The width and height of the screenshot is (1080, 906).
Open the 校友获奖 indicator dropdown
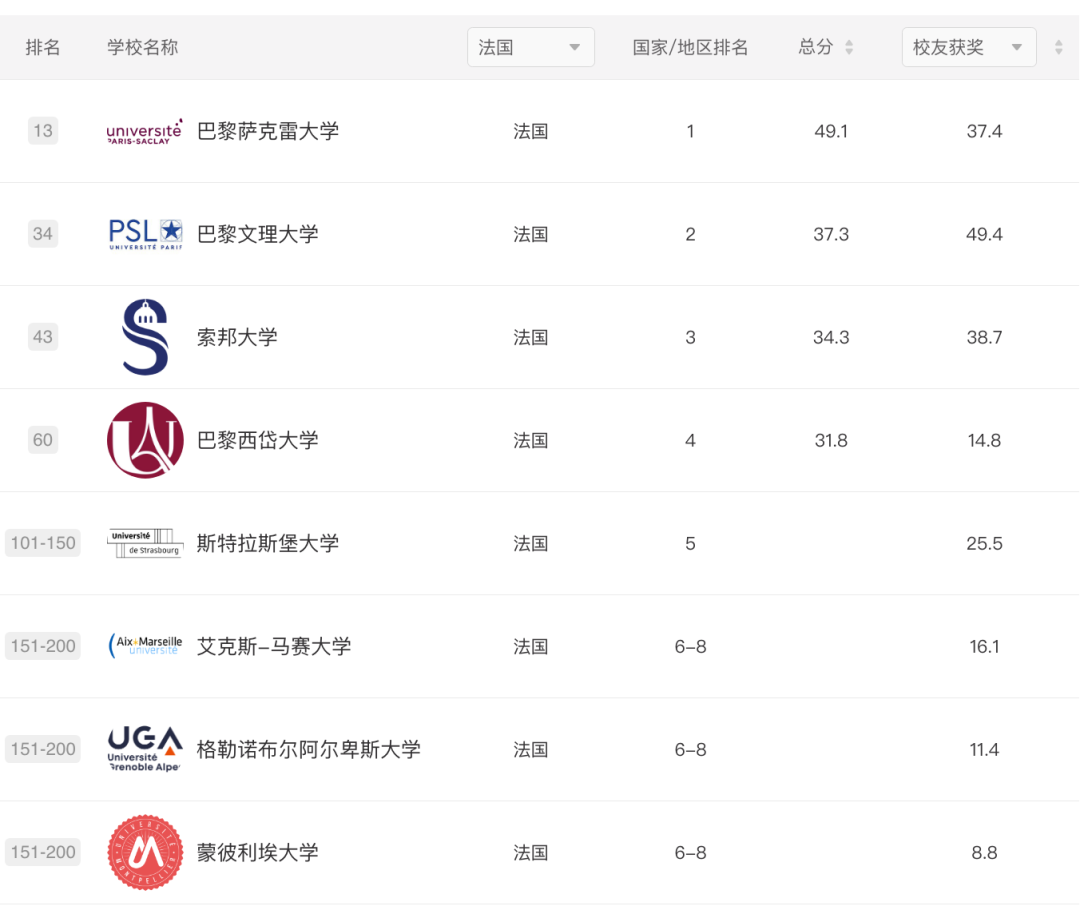click(x=968, y=47)
